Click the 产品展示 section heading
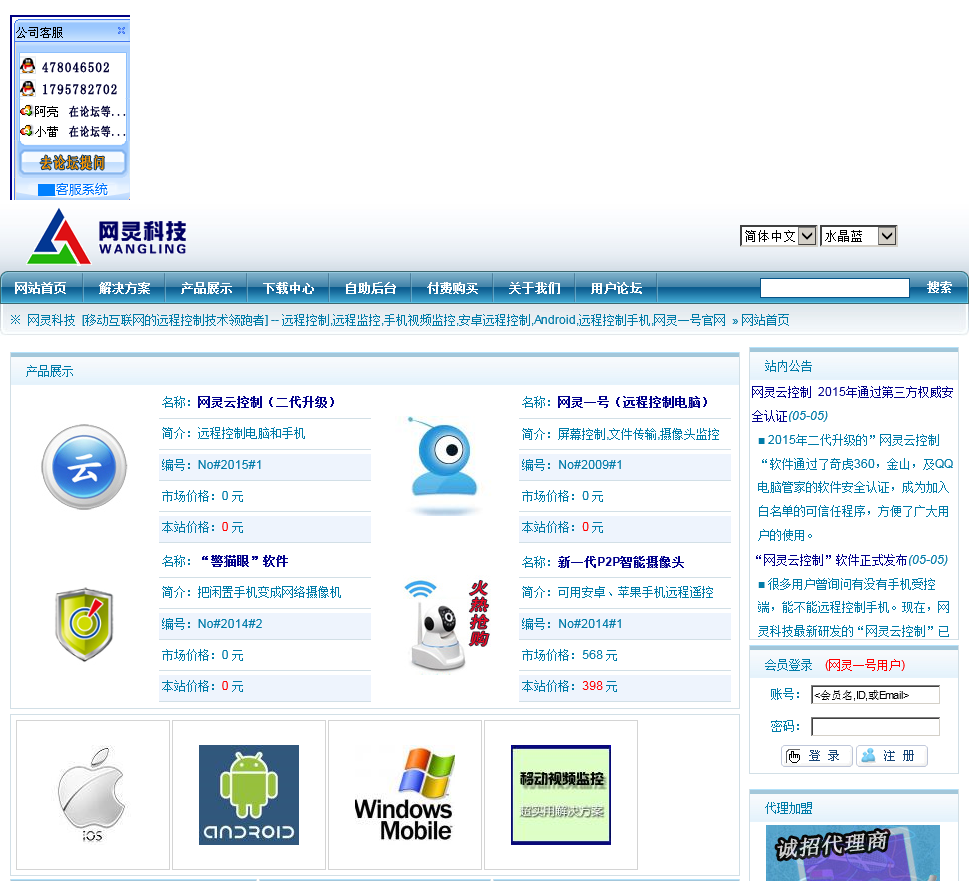The height and width of the screenshot is (881, 969). click(49, 371)
